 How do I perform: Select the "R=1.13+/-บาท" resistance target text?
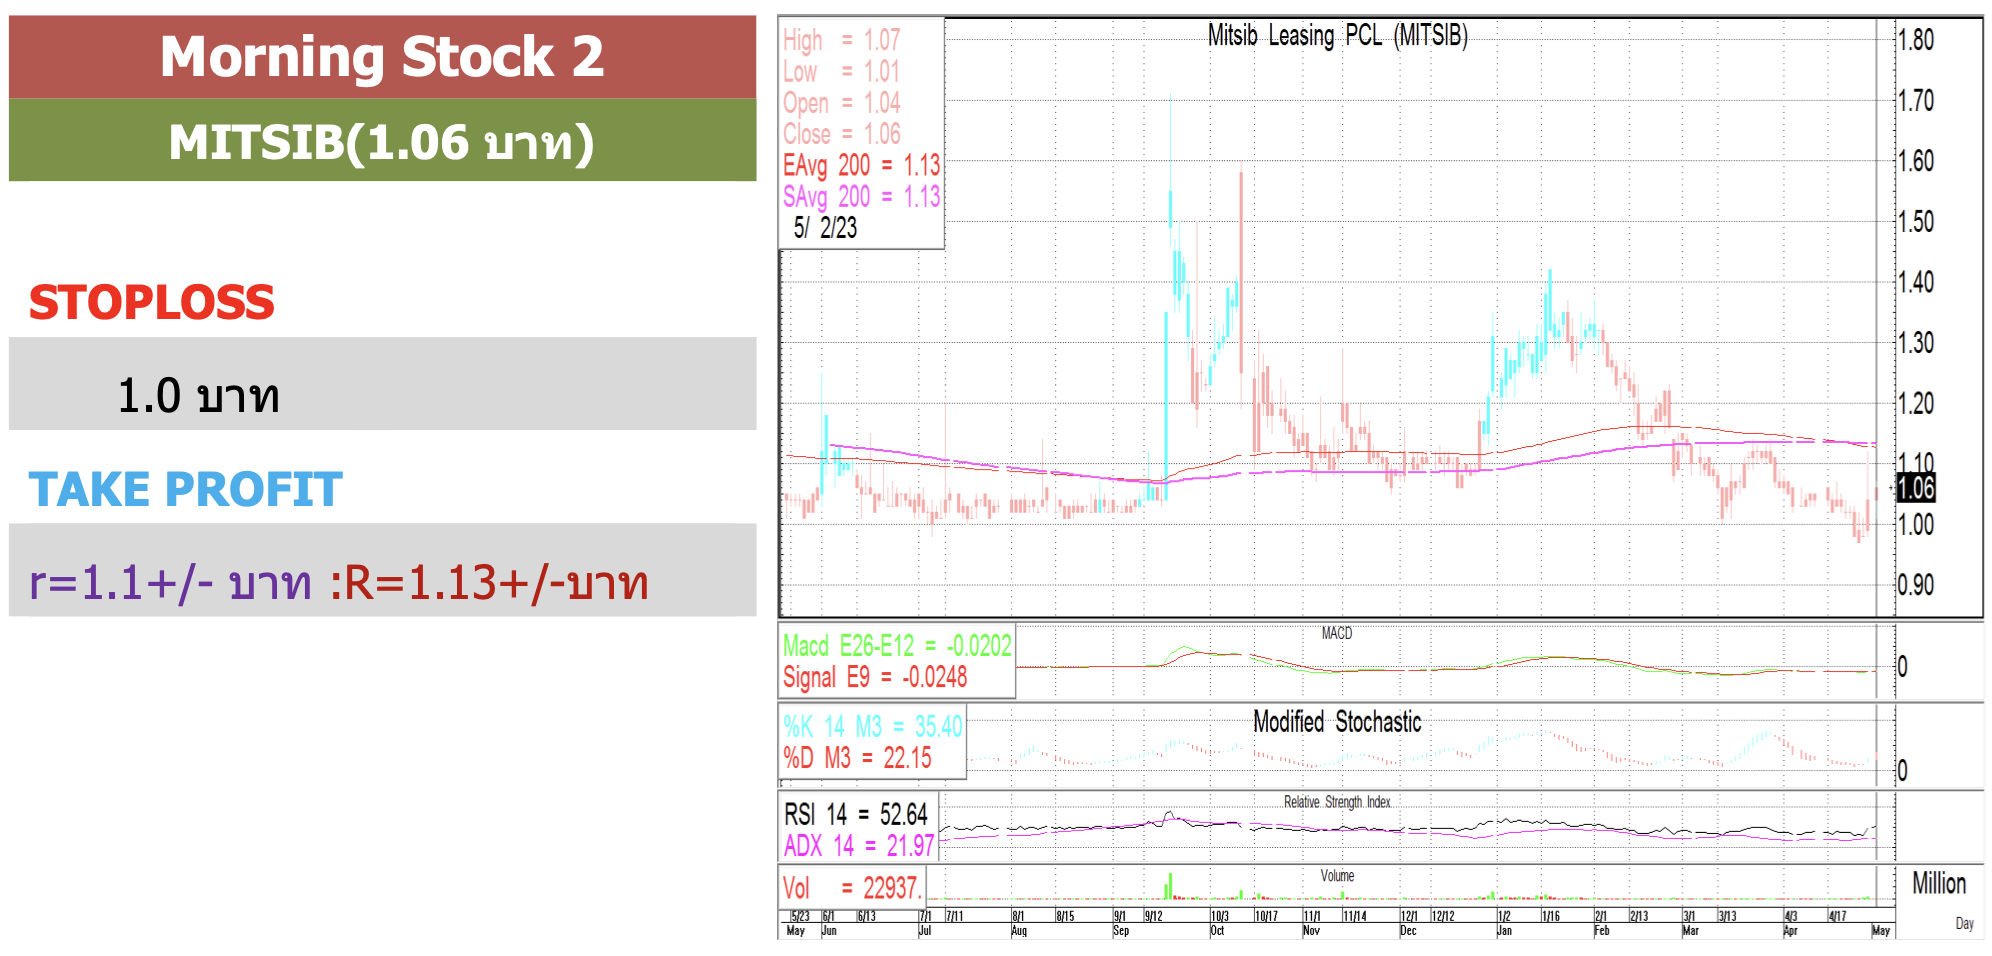coord(496,582)
